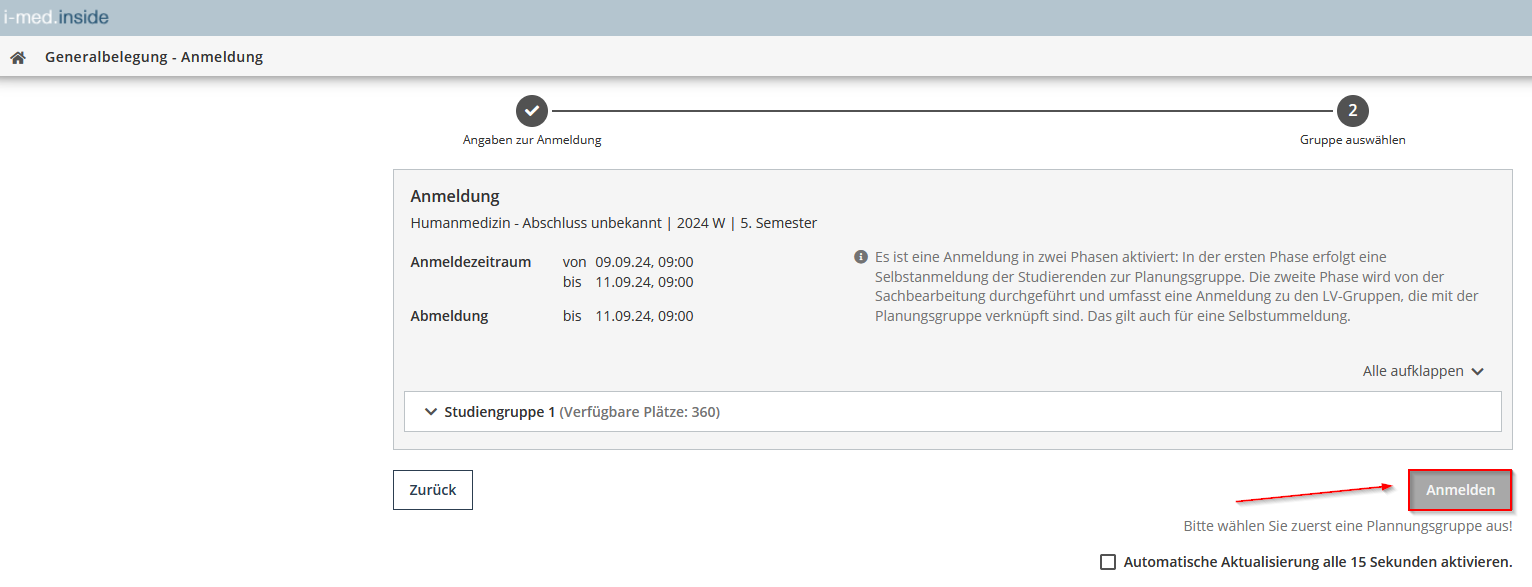Click the chevron next to Alle aufklappen
The height and width of the screenshot is (587, 1532).
1478,371
